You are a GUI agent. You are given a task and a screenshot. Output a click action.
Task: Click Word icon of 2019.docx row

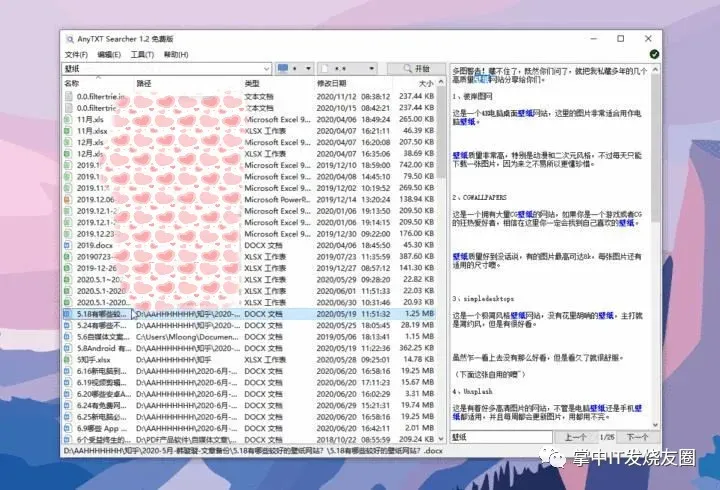point(68,245)
